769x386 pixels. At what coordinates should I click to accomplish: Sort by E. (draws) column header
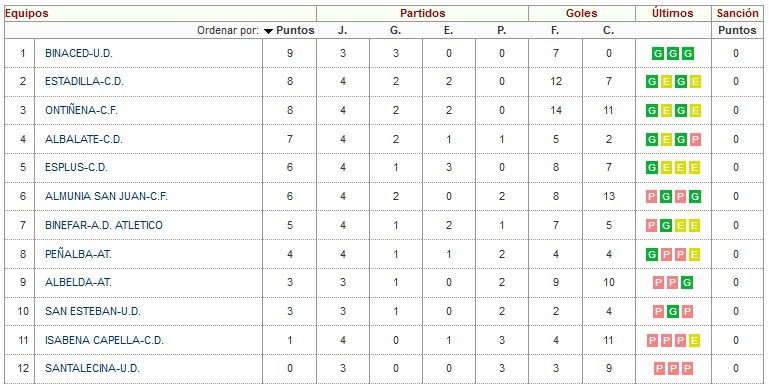(x=448, y=30)
